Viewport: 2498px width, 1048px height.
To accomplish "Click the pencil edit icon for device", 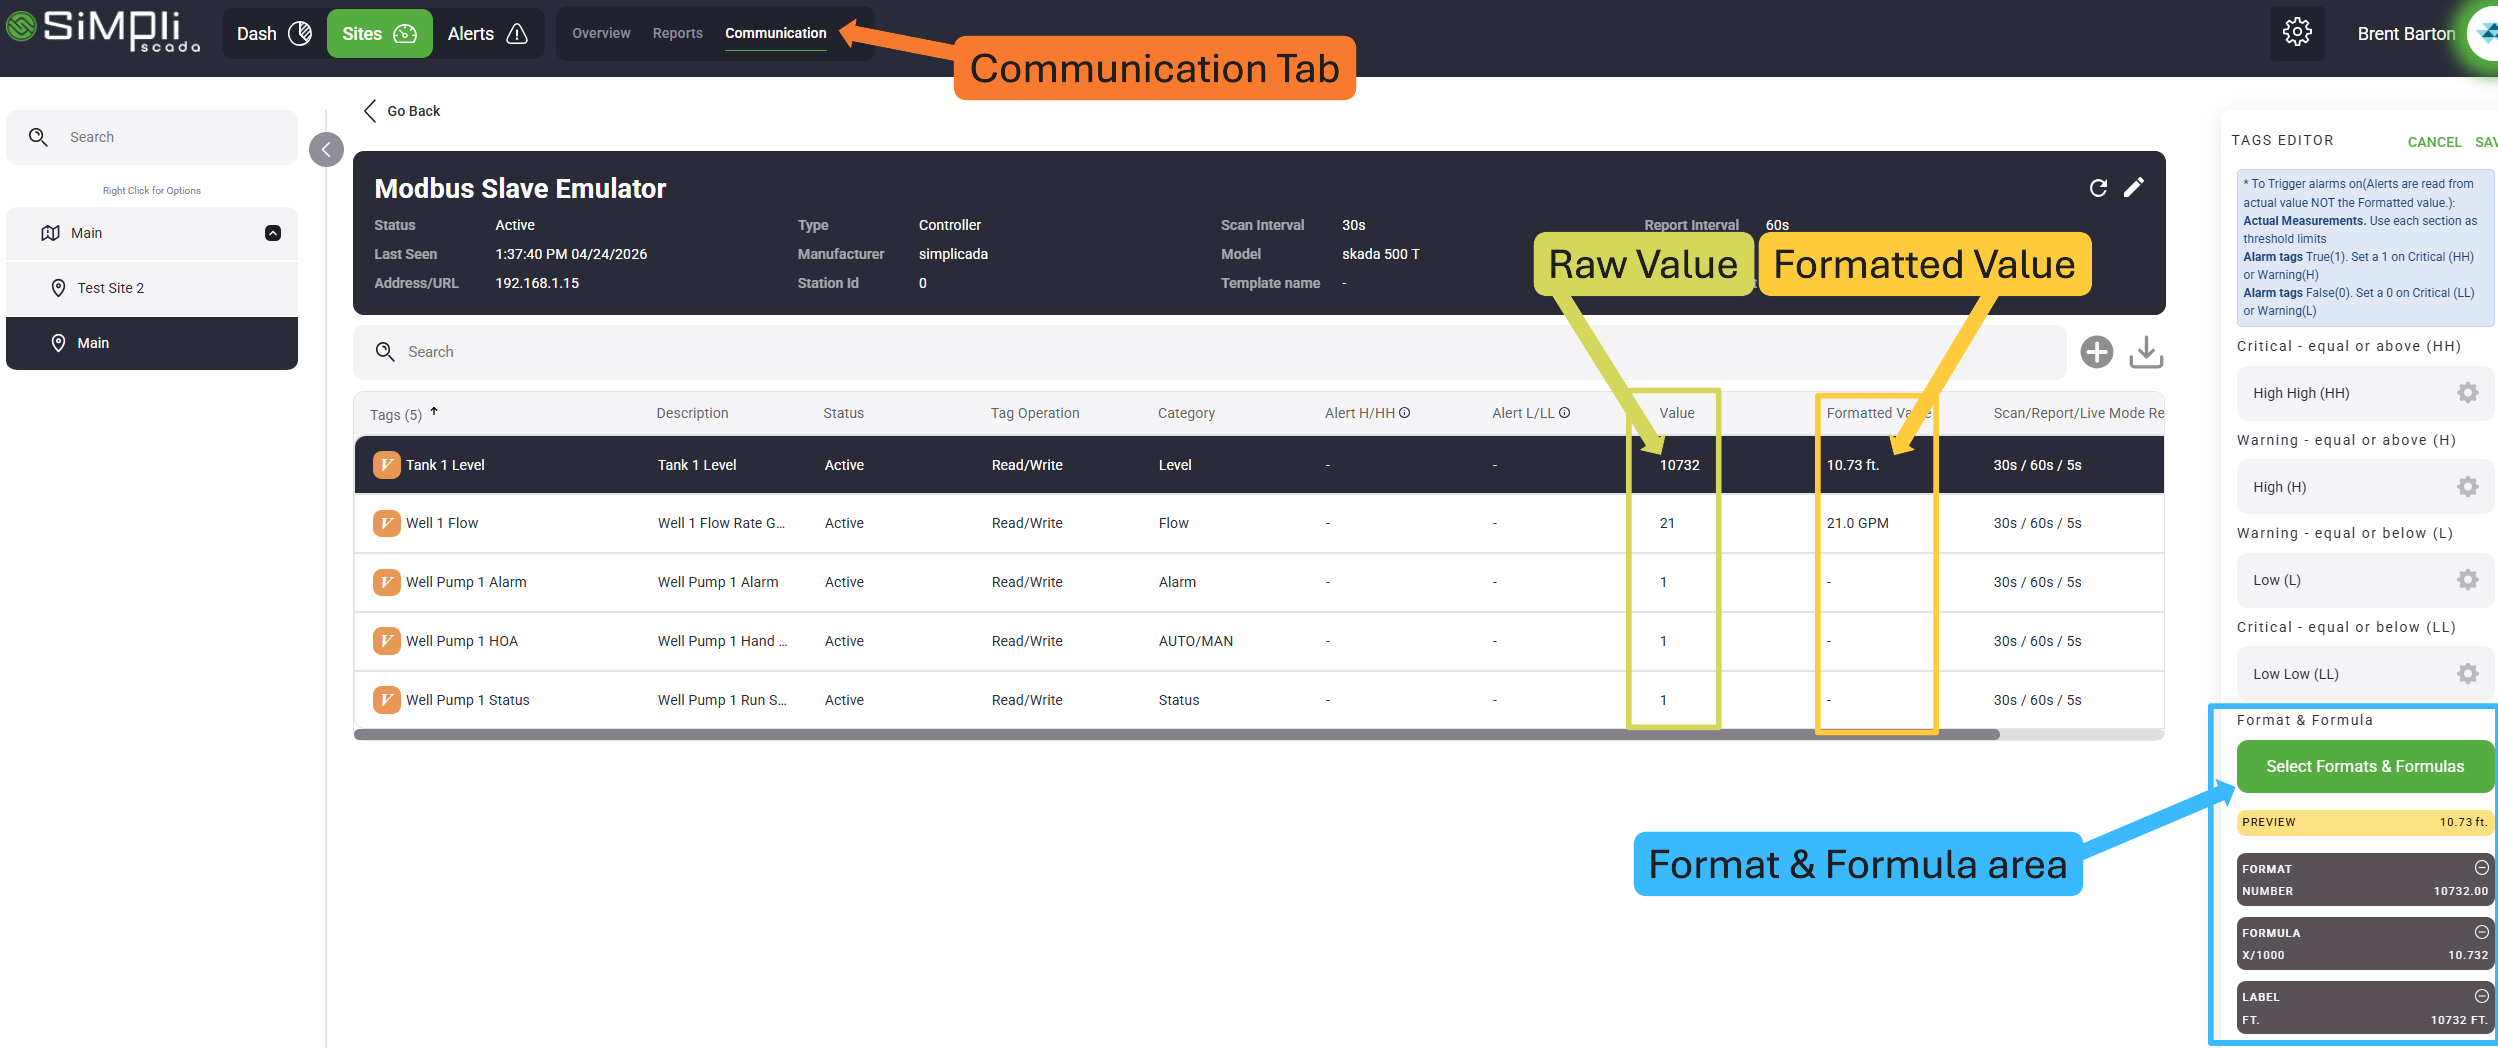I will coord(2133,188).
